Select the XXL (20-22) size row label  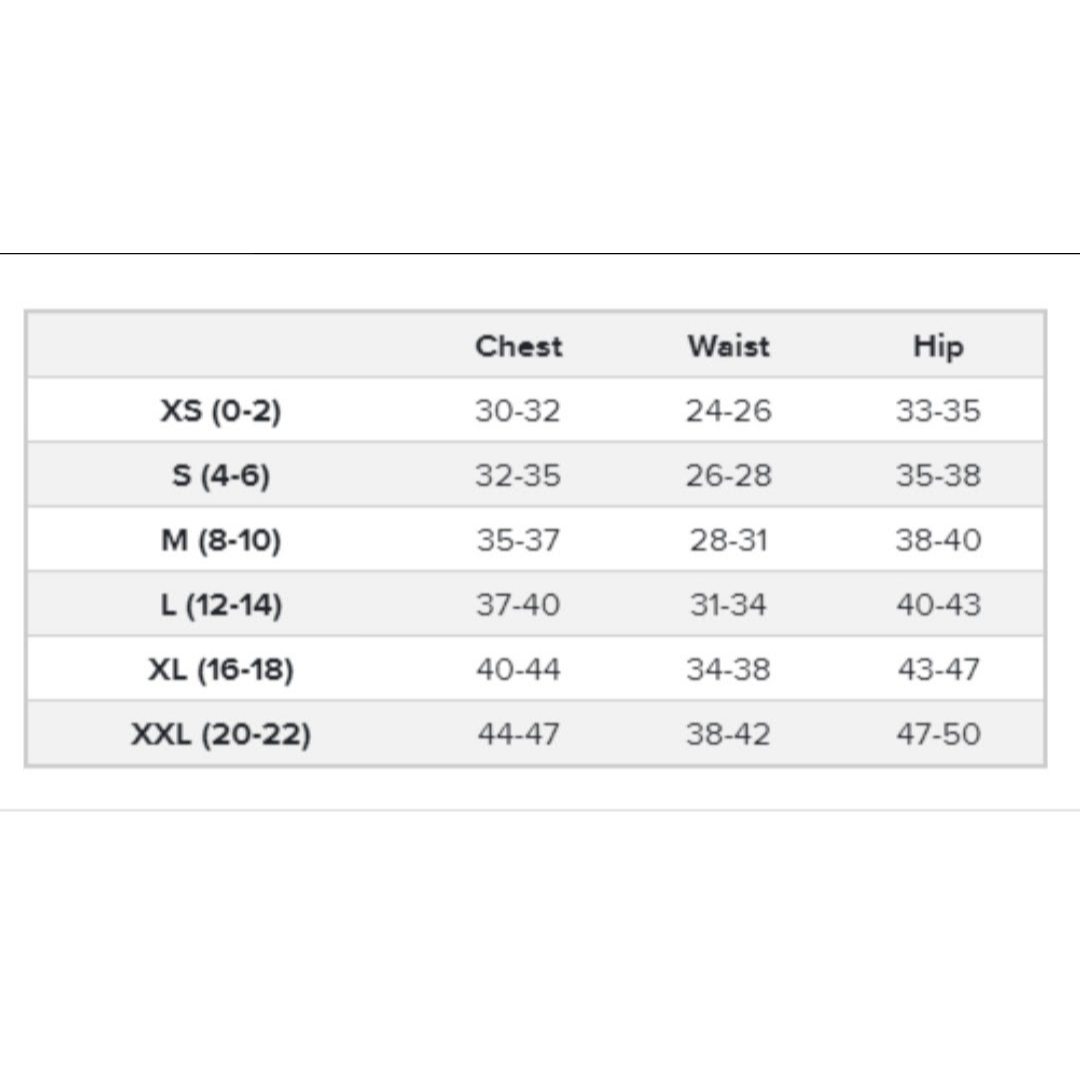[220, 734]
